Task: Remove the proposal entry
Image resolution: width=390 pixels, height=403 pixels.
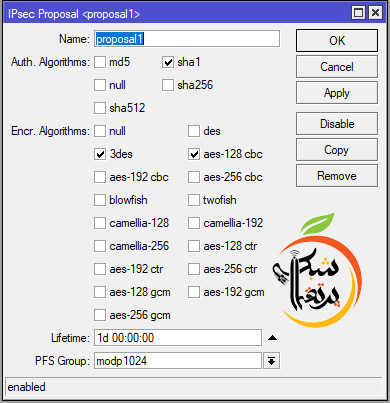Action: point(337,176)
